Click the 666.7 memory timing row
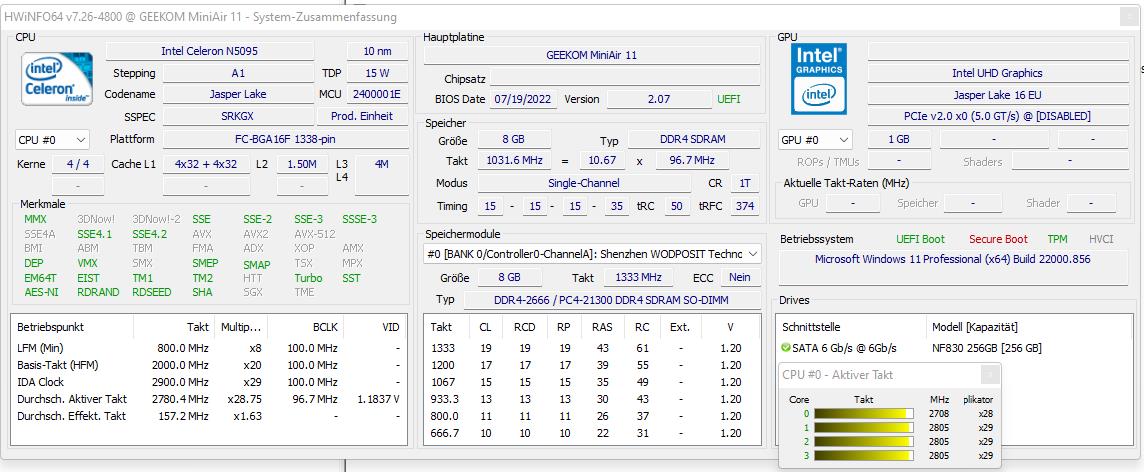 (x=592, y=433)
